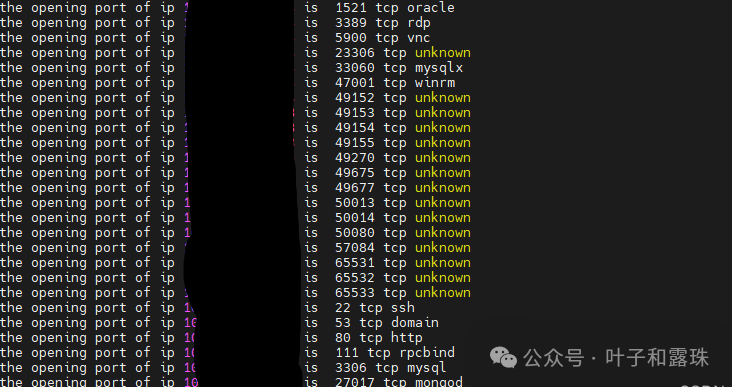This screenshot has height=387, width=732.
Task: Click the rdp service name
Action: pyautogui.click(x=419, y=23)
